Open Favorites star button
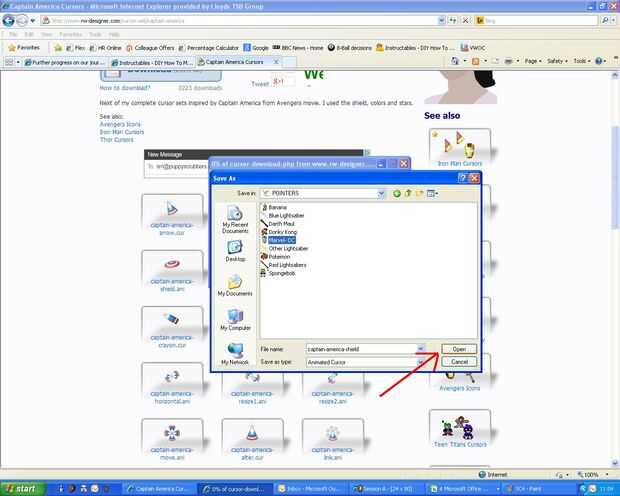The width and height of the screenshot is (620, 496). [x=24, y=48]
